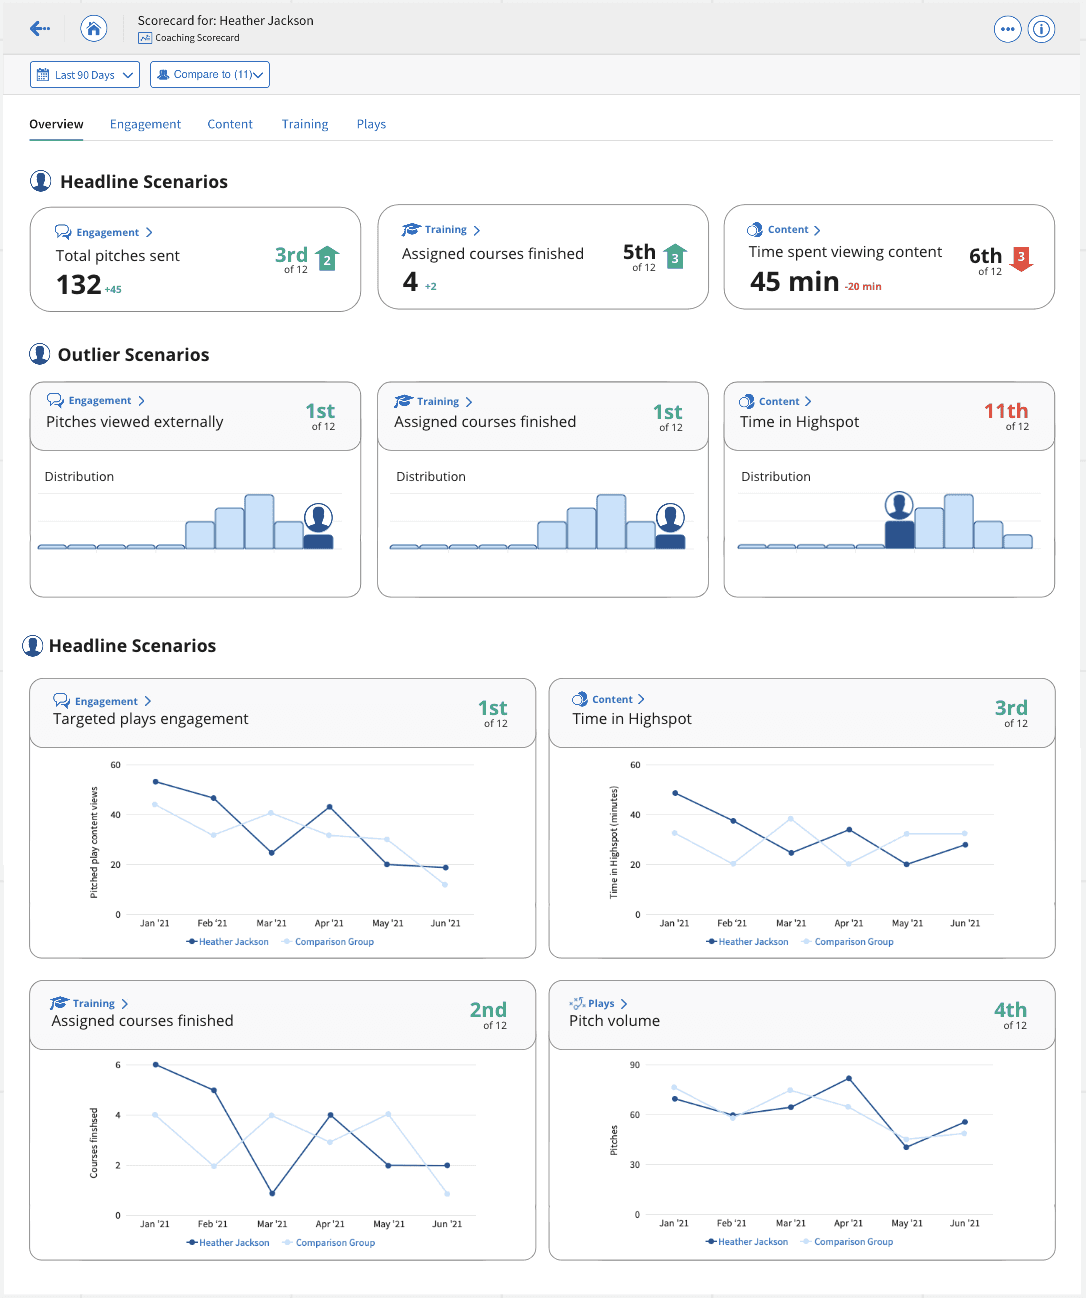This screenshot has width=1086, height=1298.
Task: Click content icon on outlier Time in Highspot card
Action: tap(746, 401)
